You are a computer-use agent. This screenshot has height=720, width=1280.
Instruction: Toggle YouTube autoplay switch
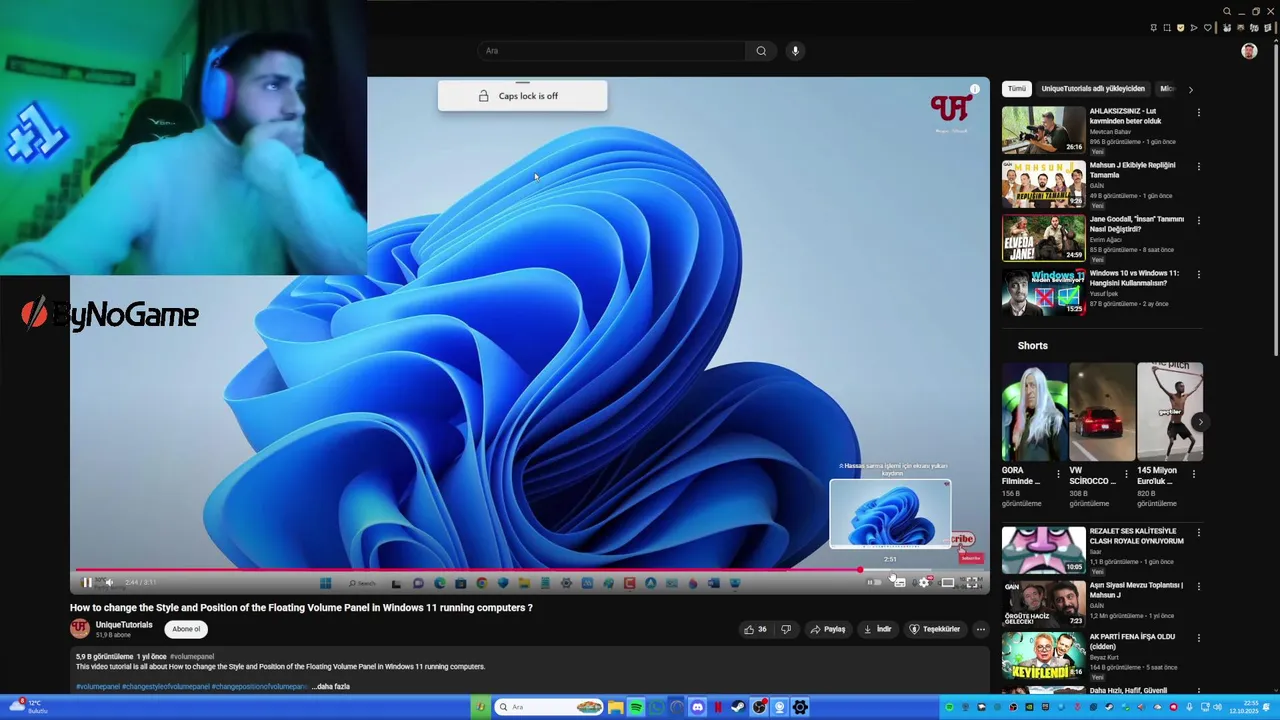[x=874, y=582]
